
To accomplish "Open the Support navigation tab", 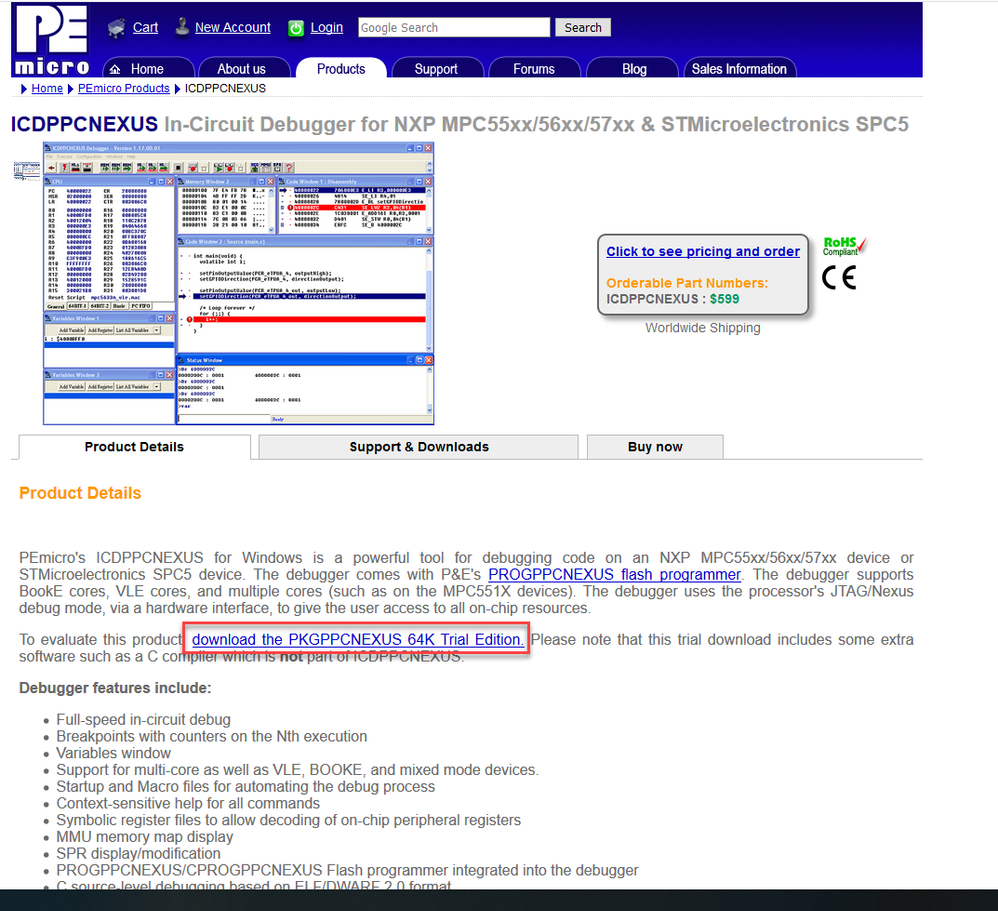I will 436,69.
